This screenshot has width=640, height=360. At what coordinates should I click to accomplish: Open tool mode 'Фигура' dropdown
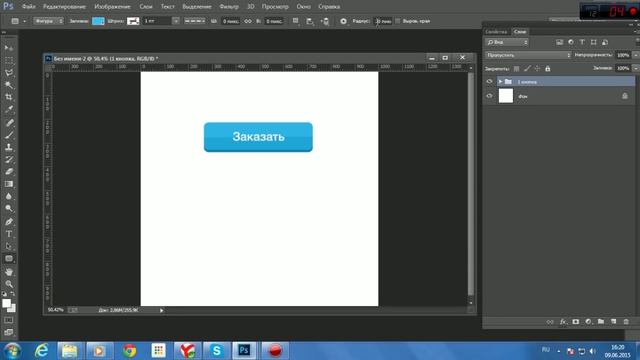point(49,21)
